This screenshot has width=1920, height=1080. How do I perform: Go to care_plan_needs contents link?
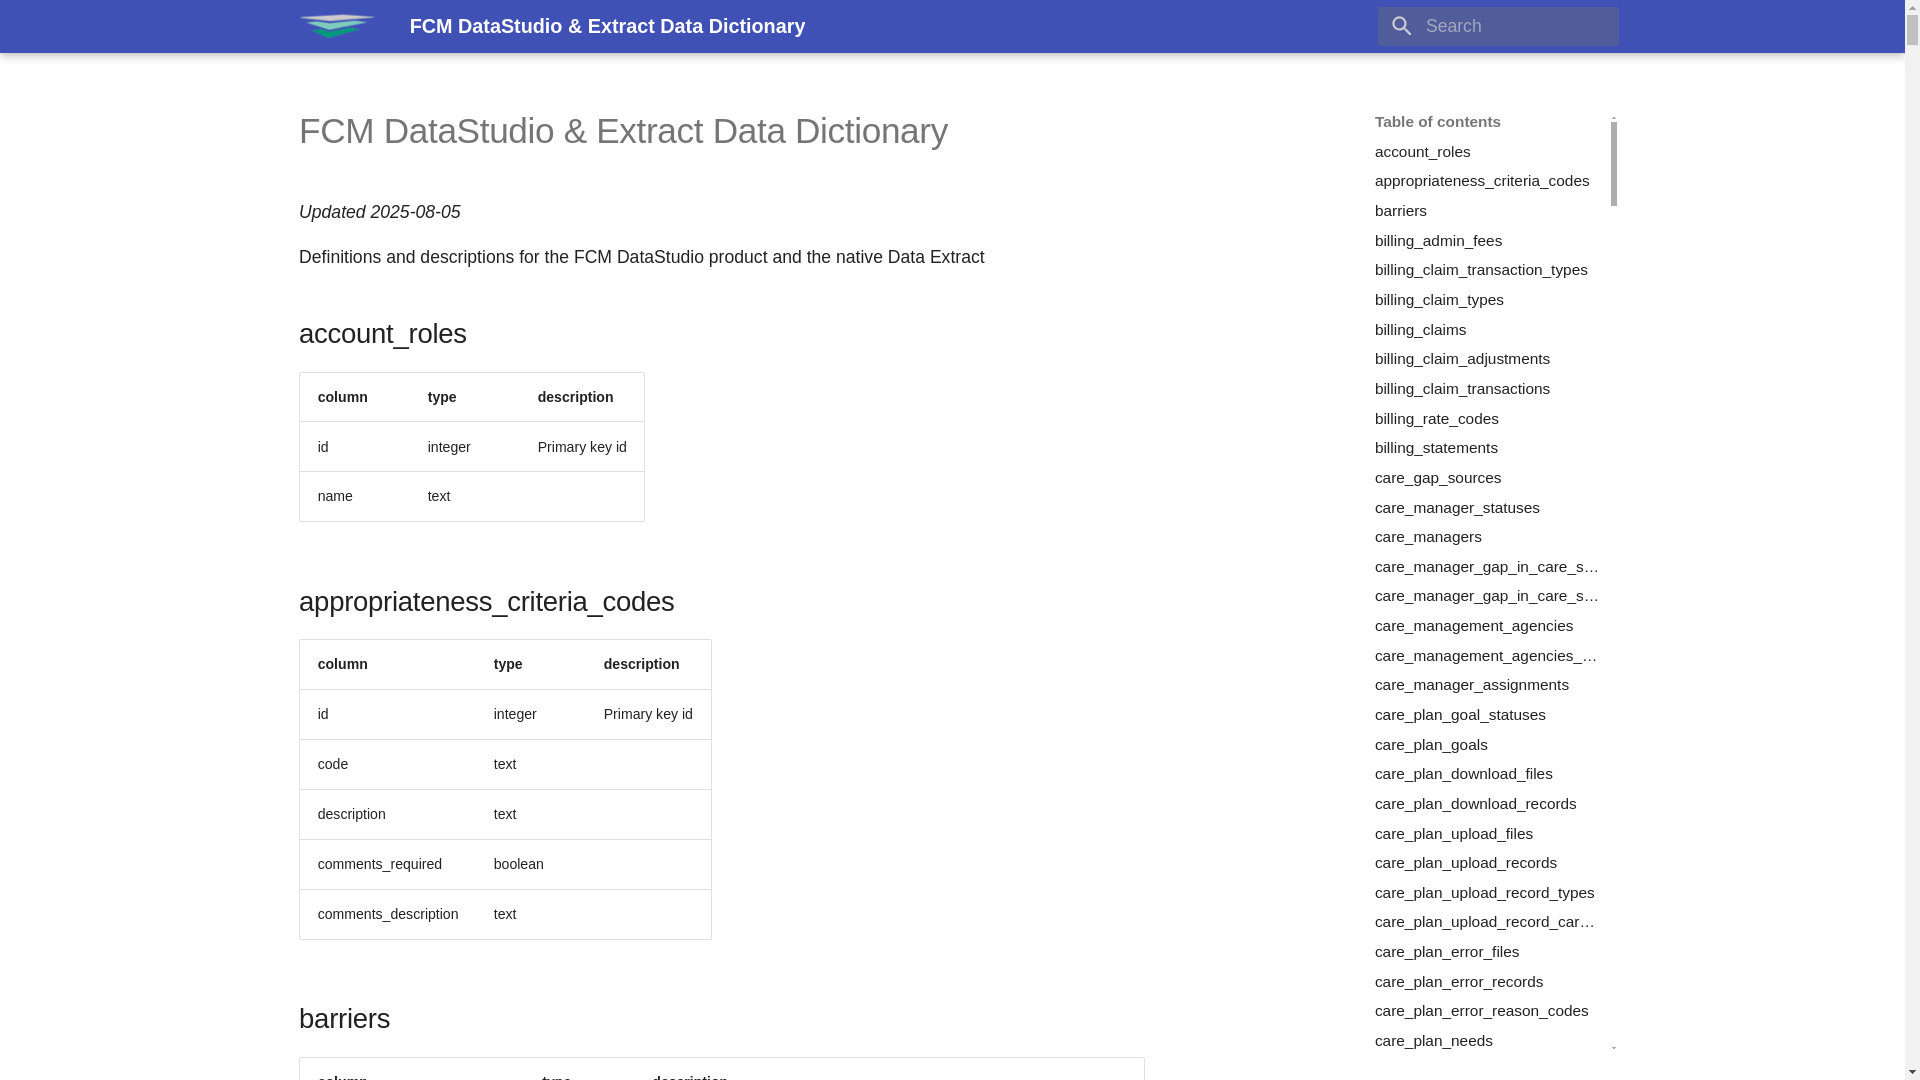click(1433, 1041)
